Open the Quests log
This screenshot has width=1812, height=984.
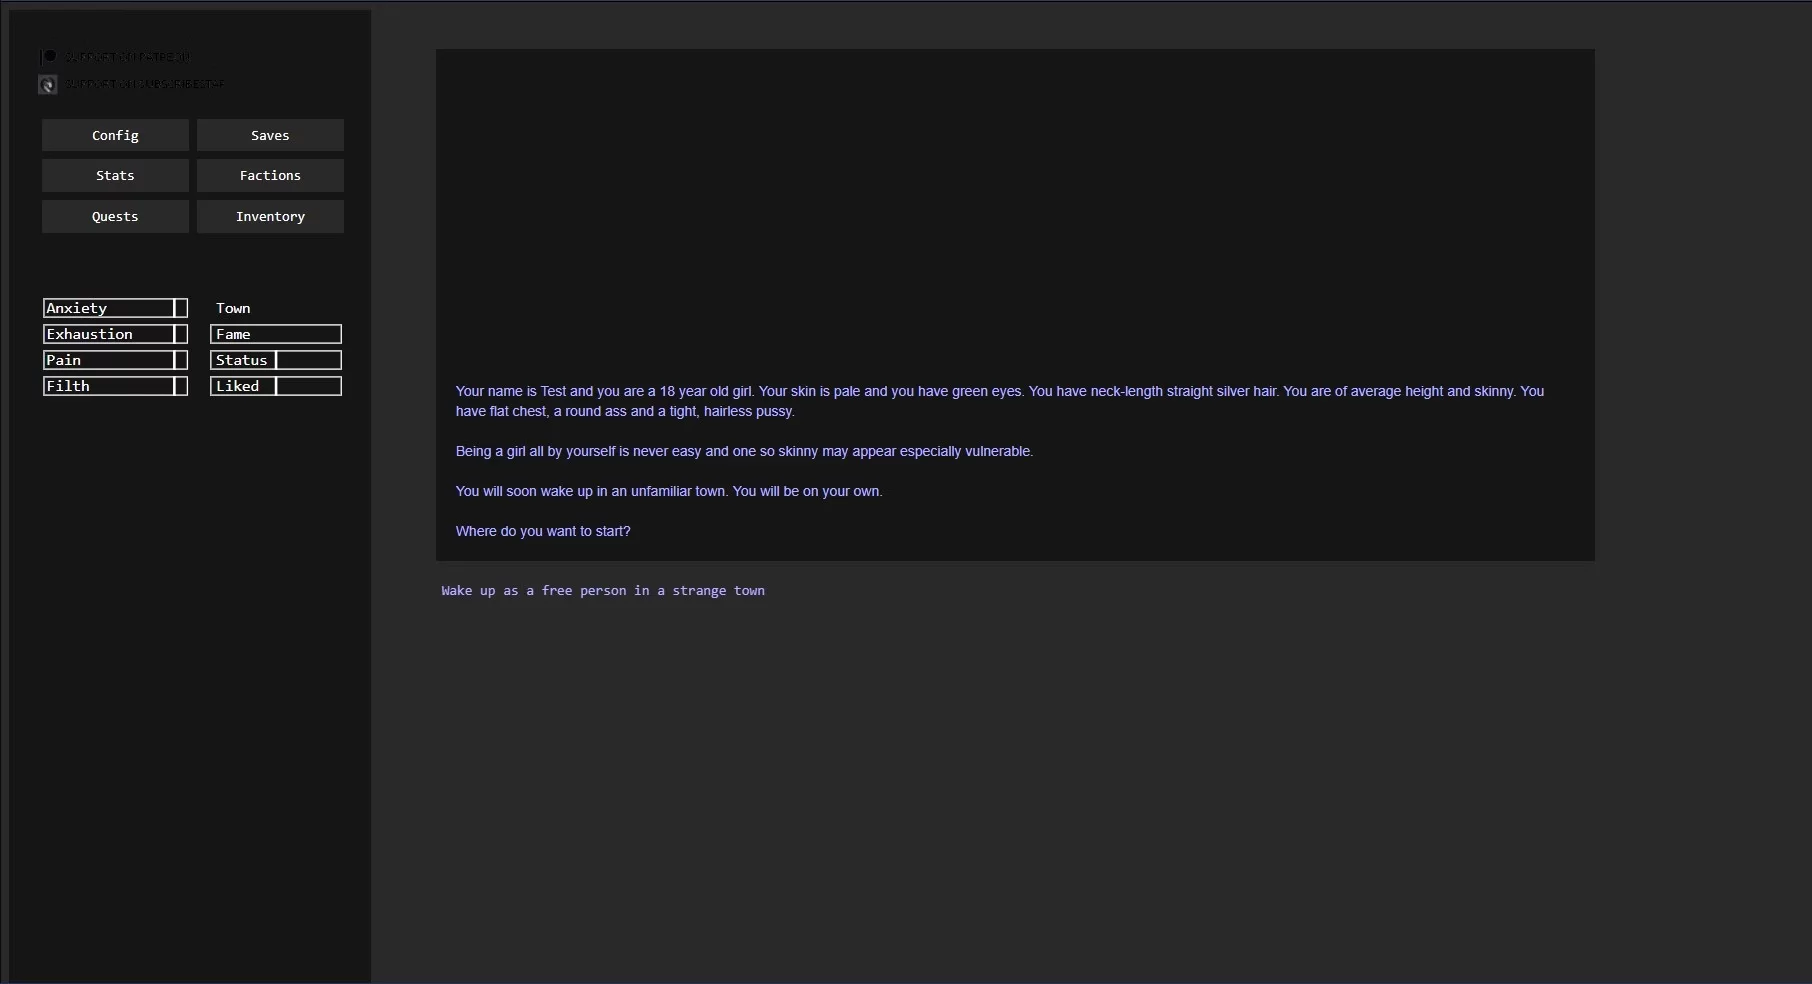click(115, 216)
